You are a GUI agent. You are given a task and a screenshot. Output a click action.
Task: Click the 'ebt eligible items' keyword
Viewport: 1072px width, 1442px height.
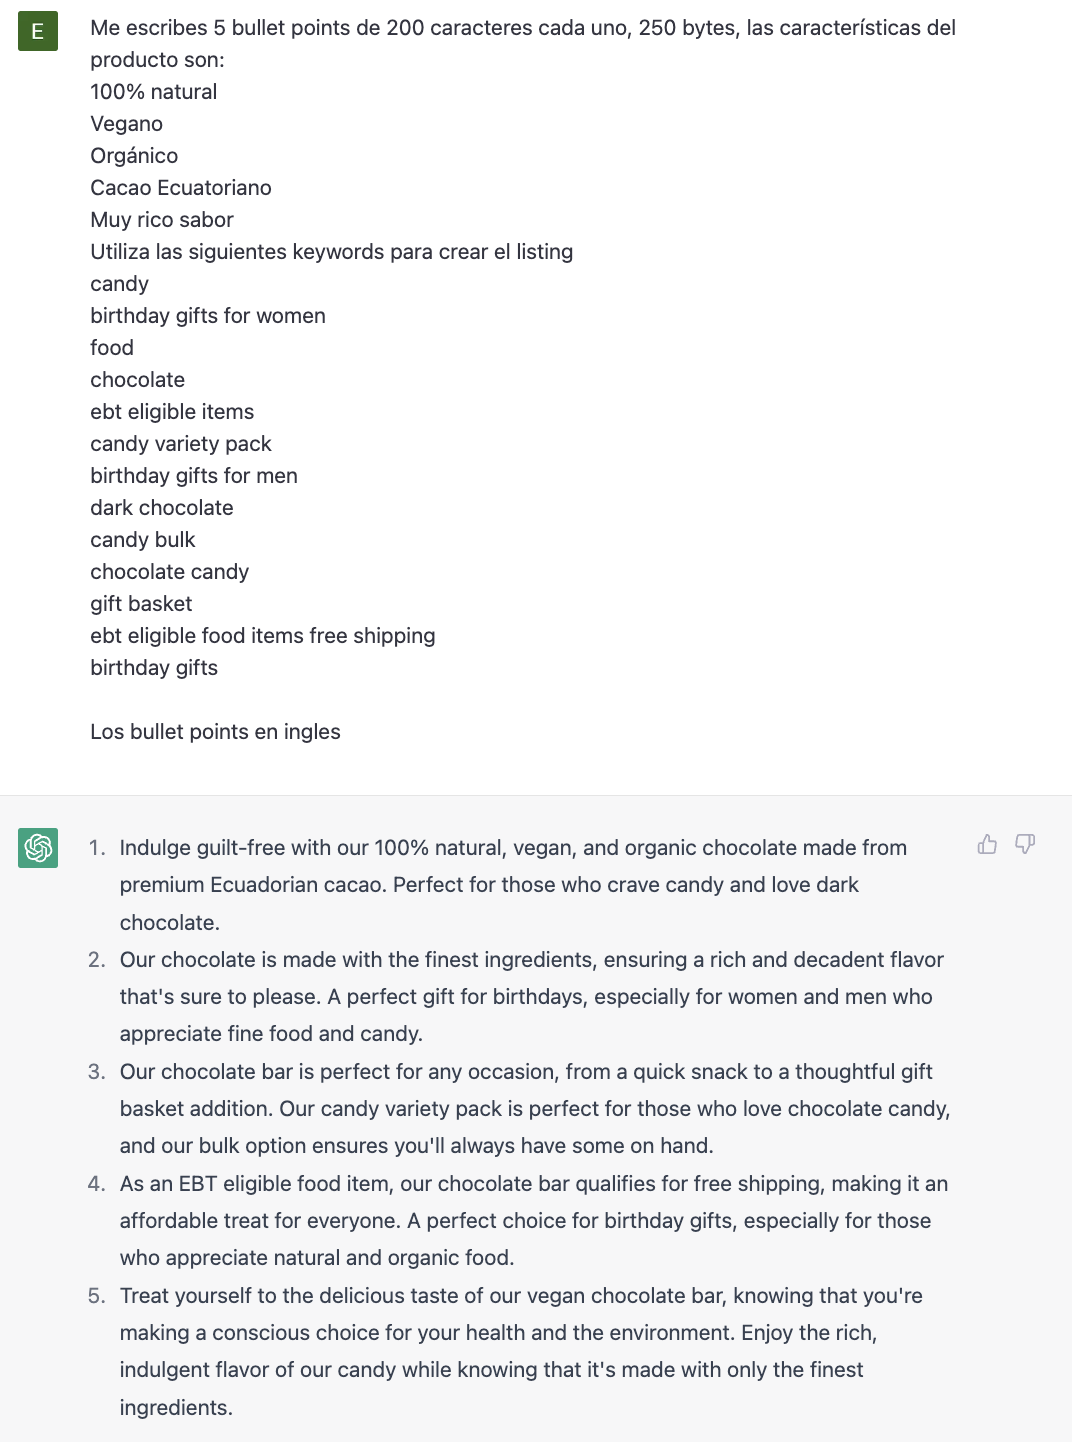tap(172, 412)
